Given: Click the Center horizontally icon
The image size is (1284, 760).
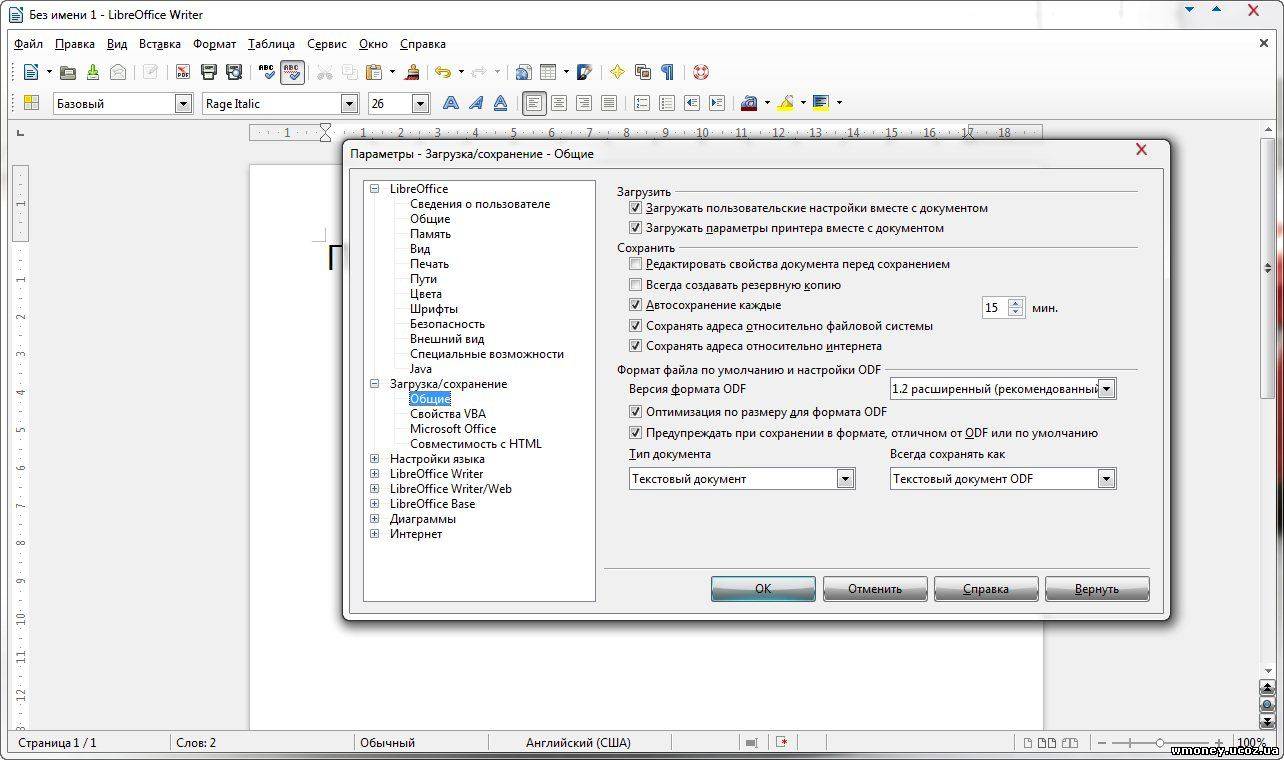Looking at the screenshot, I should point(559,103).
